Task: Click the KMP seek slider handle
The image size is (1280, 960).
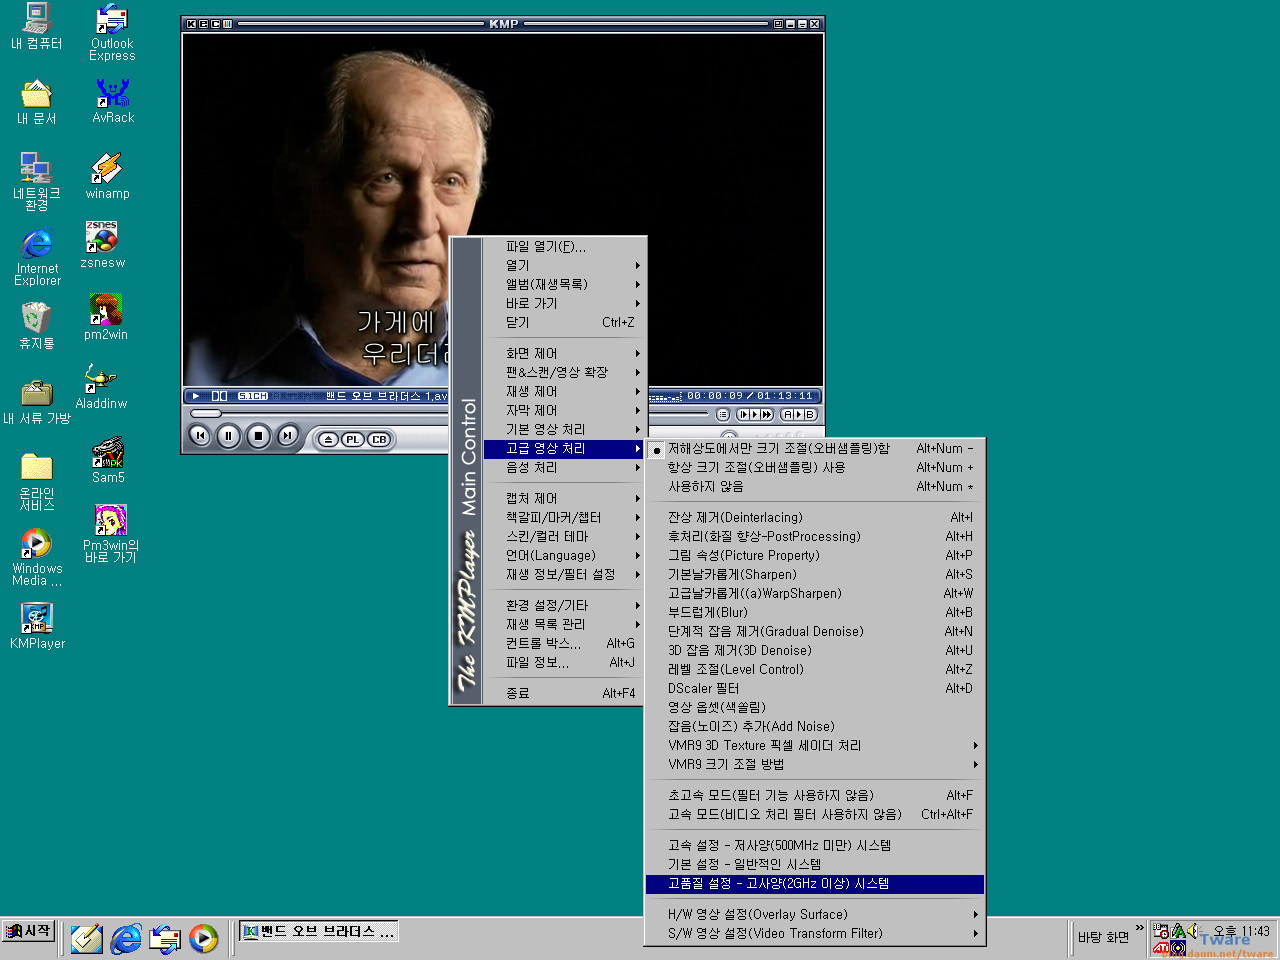Action: pos(206,414)
